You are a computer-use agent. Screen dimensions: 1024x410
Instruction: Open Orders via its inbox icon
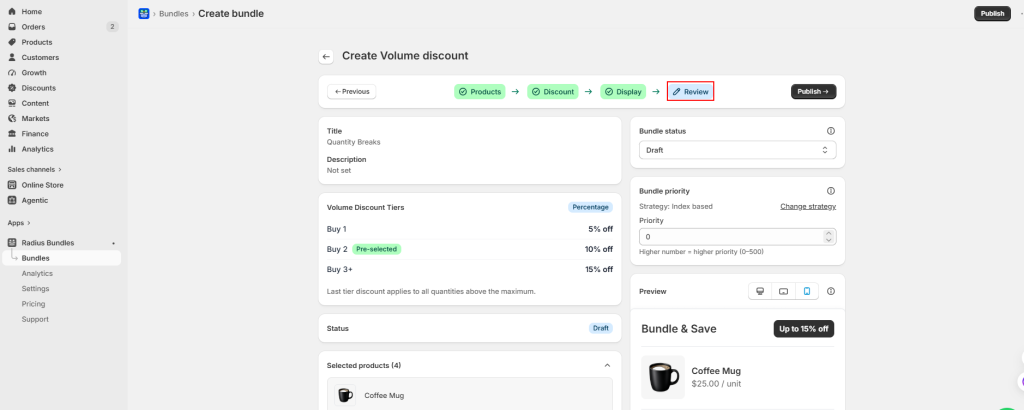(12, 27)
